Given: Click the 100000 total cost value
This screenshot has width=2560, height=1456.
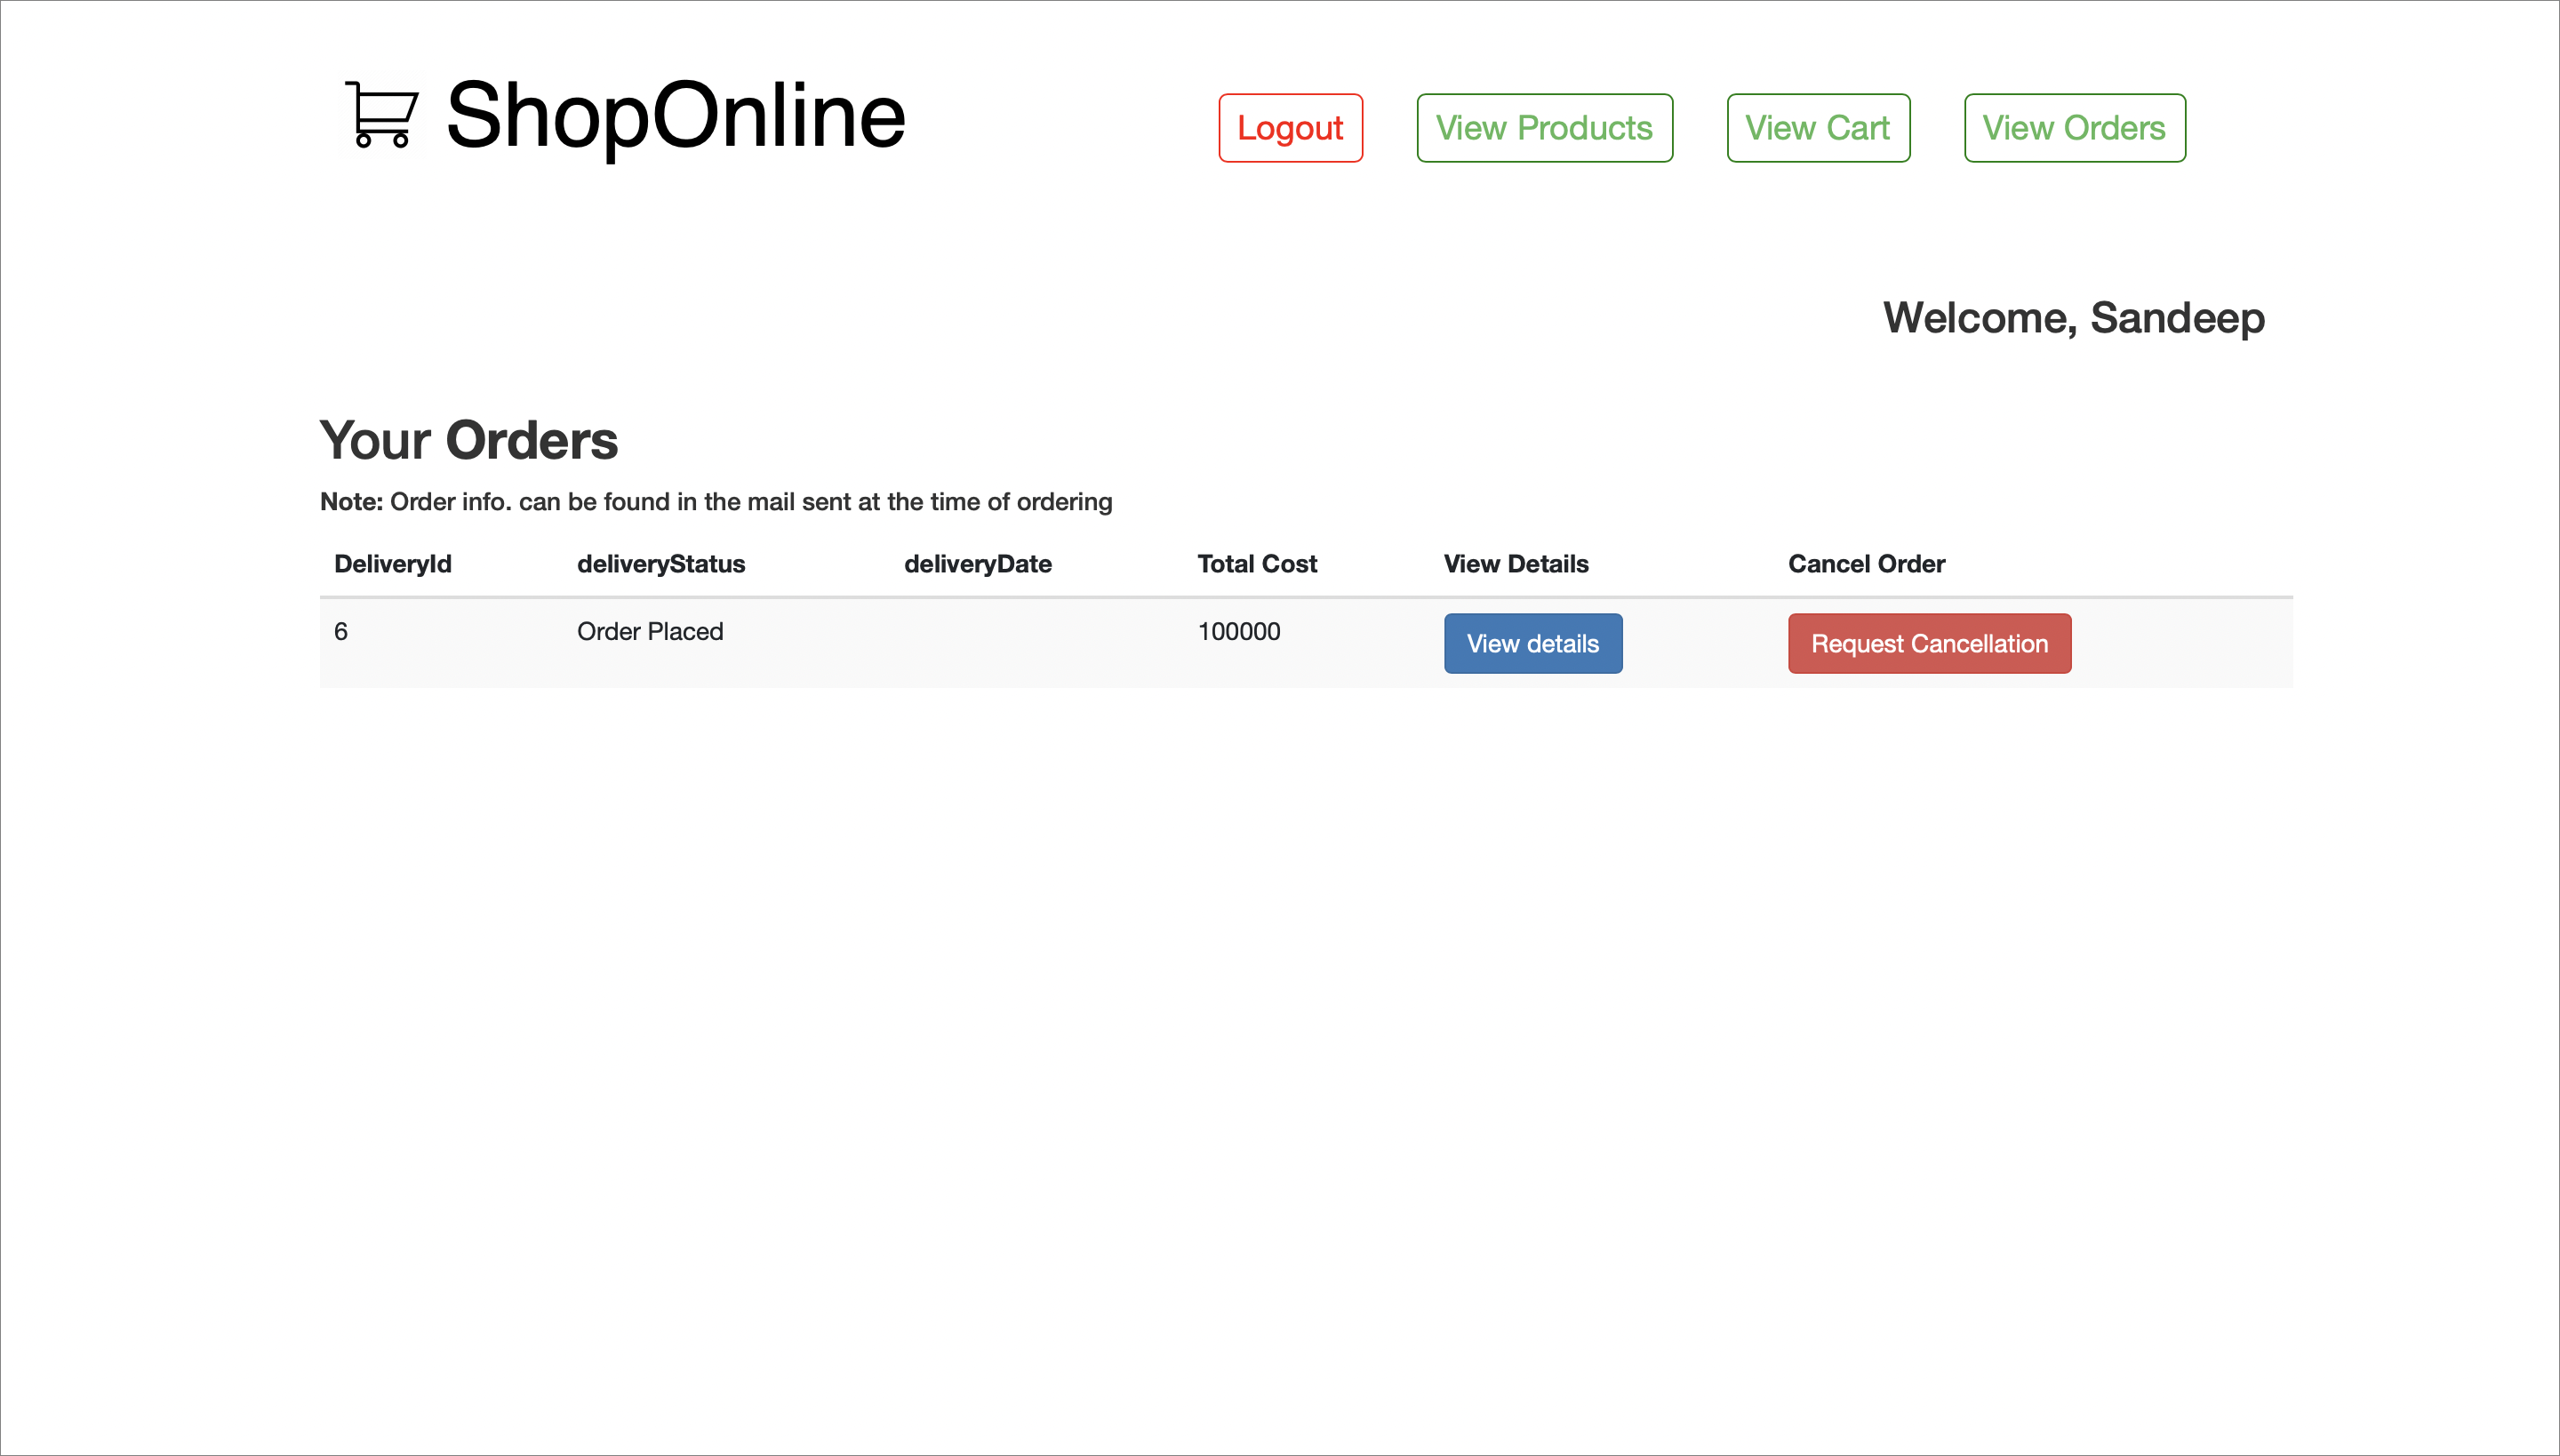Looking at the screenshot, I should pyautogui.click(x=1238, y=631).
